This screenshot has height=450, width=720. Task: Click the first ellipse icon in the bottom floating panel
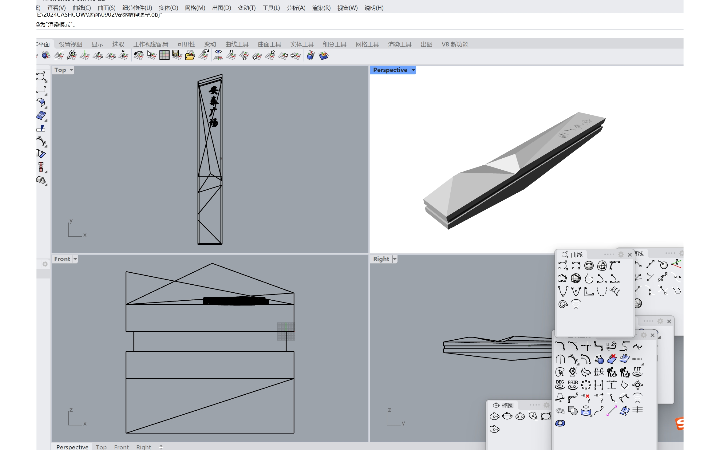495,416
